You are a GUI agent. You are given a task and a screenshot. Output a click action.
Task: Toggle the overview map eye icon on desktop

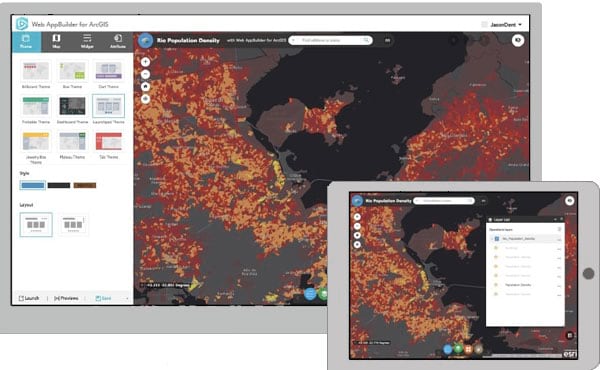click(518, 40)
